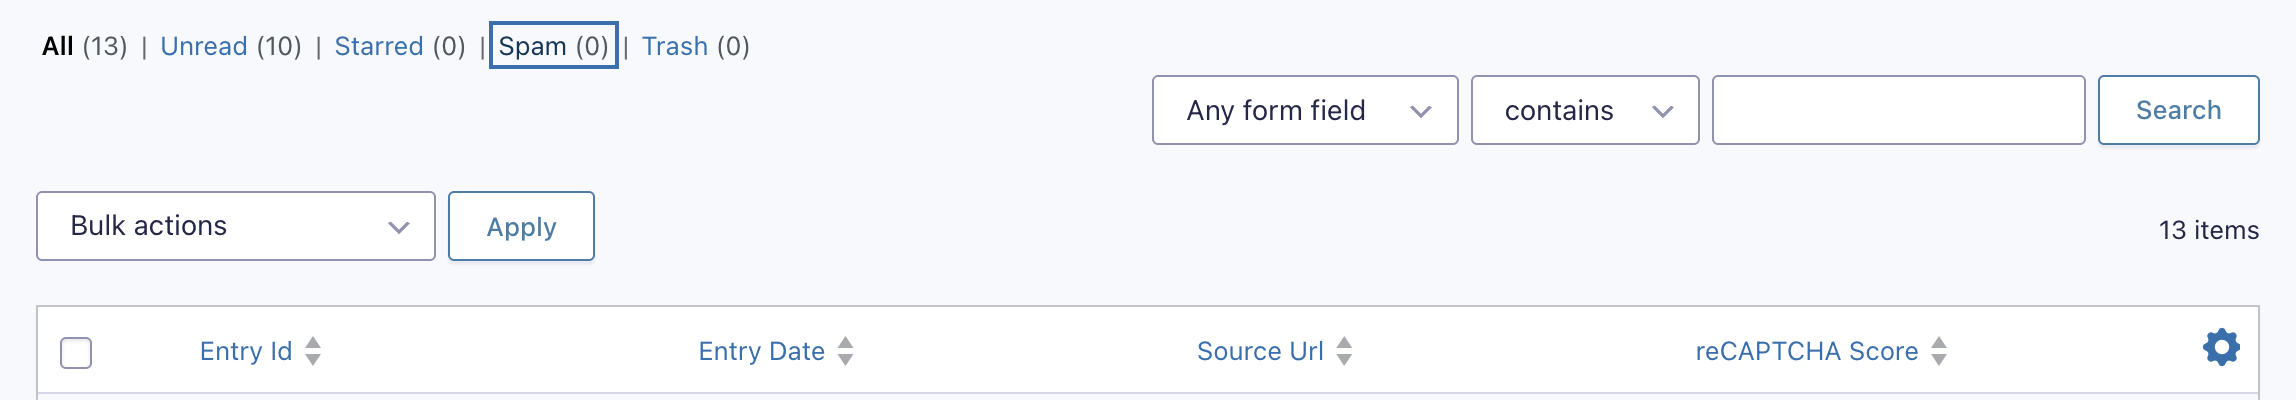Switch to the Unread entries filter
Viewport: 2296px width, 400px height.
[204, 46]
